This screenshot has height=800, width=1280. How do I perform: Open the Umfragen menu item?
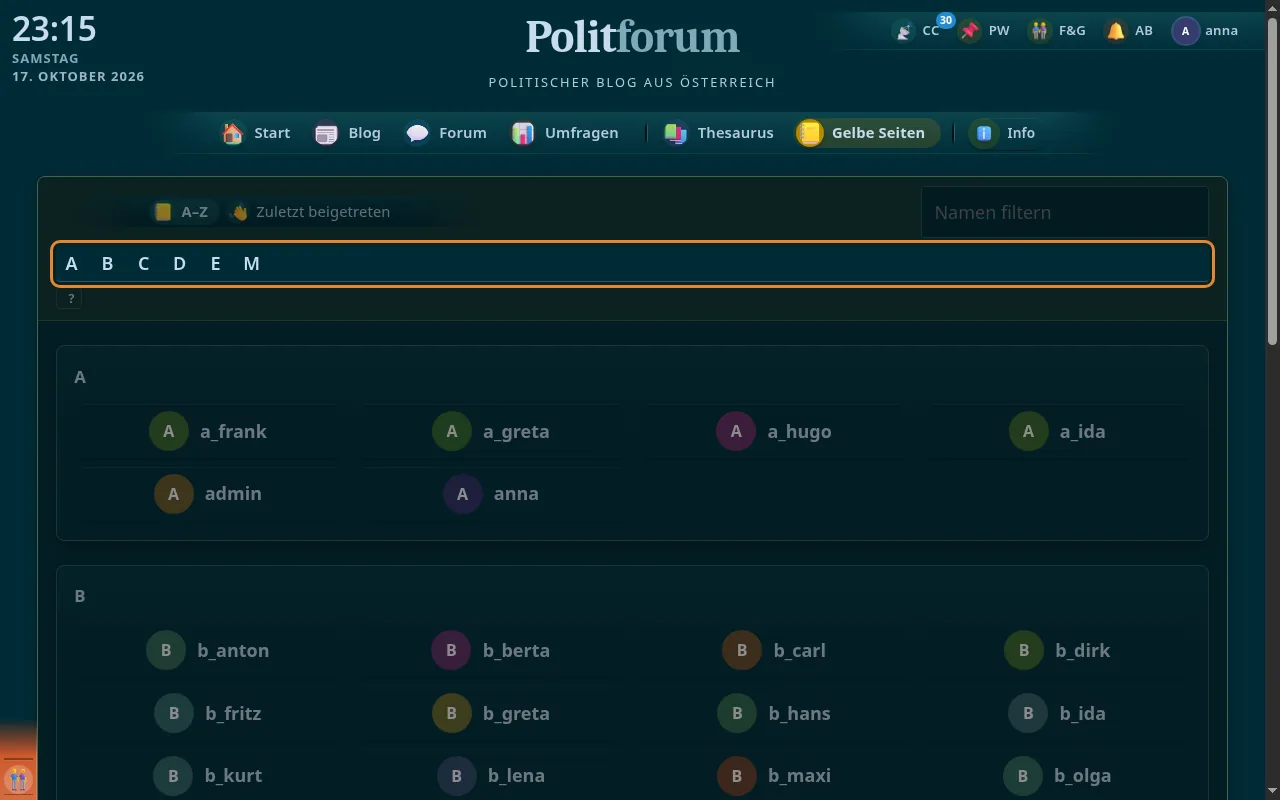566,133
